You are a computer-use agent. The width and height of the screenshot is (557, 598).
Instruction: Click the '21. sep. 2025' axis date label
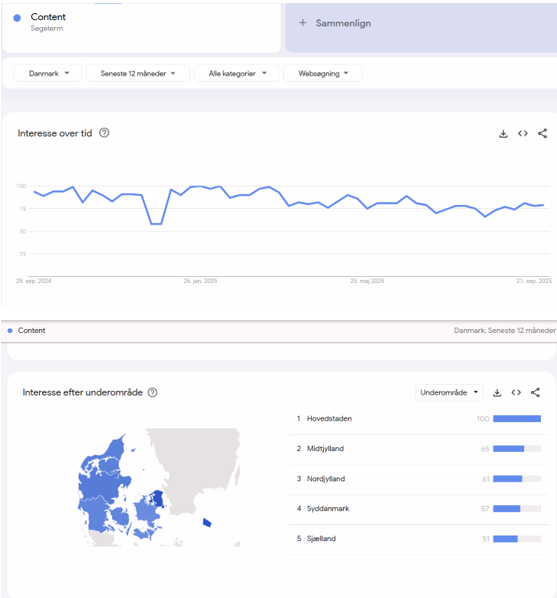(x=534, y=281)
